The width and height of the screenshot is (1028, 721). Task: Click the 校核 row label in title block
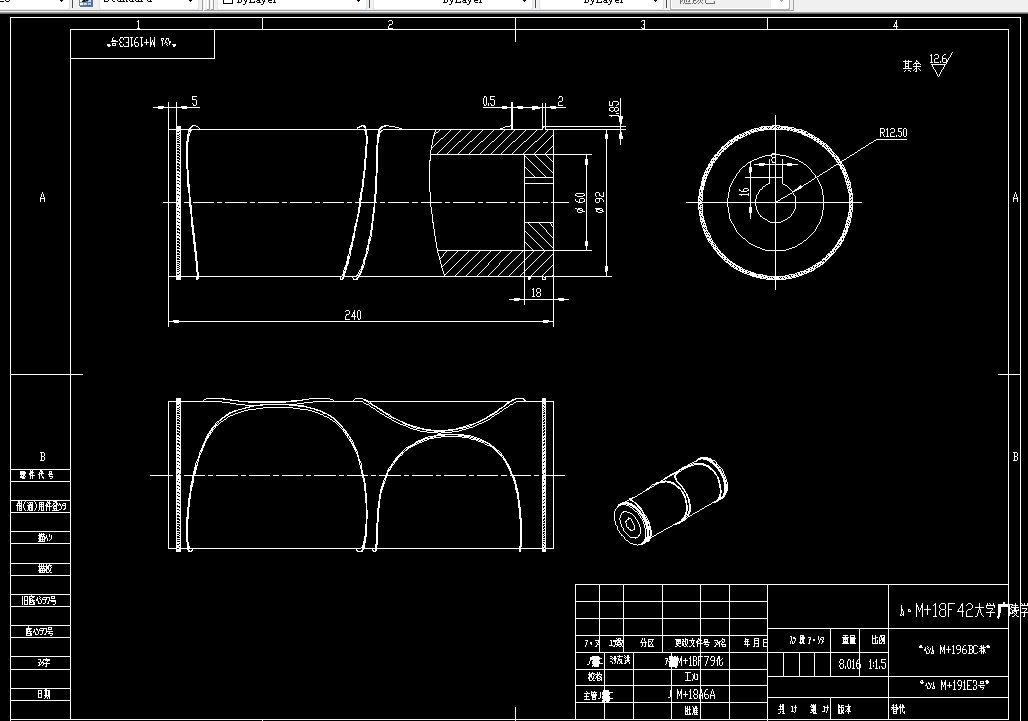point(595,676)
